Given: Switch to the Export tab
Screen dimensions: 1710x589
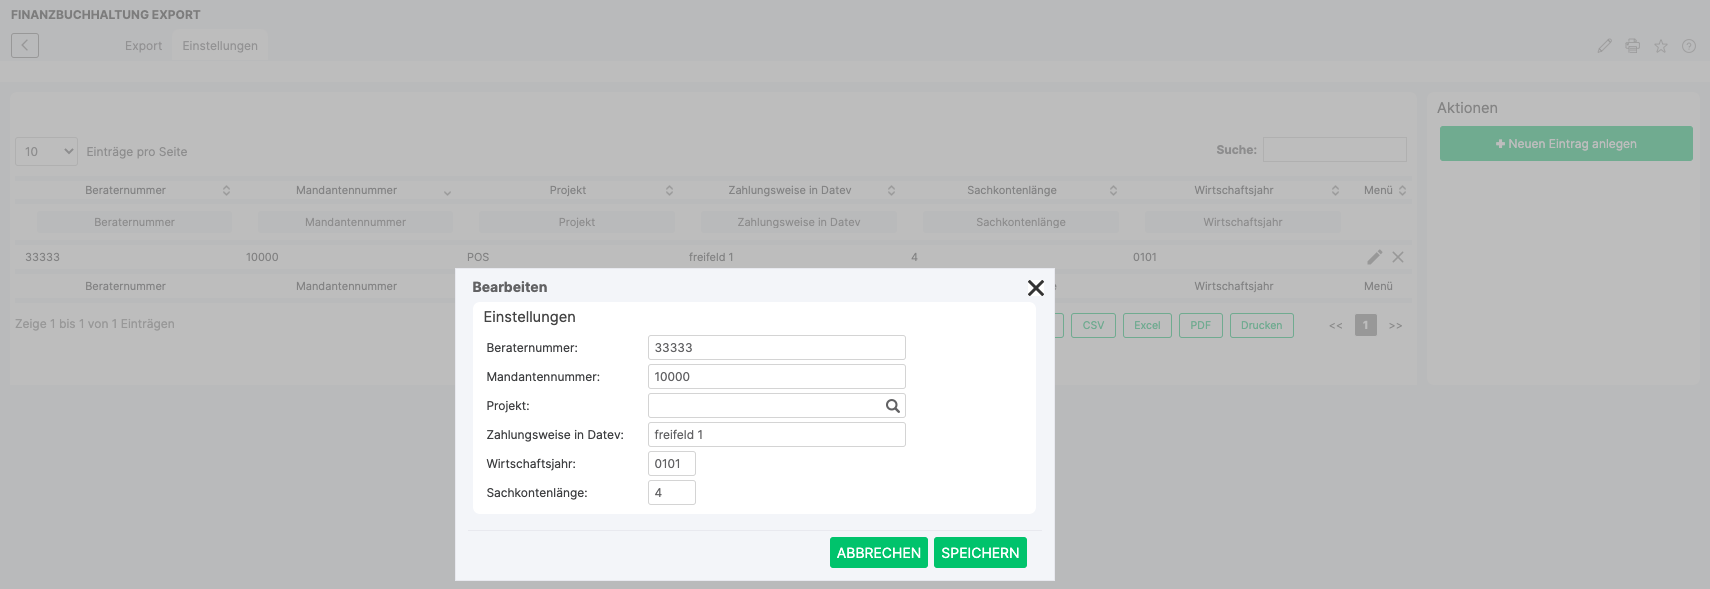Looking at the screenshot, I should [x=143, y=46].
